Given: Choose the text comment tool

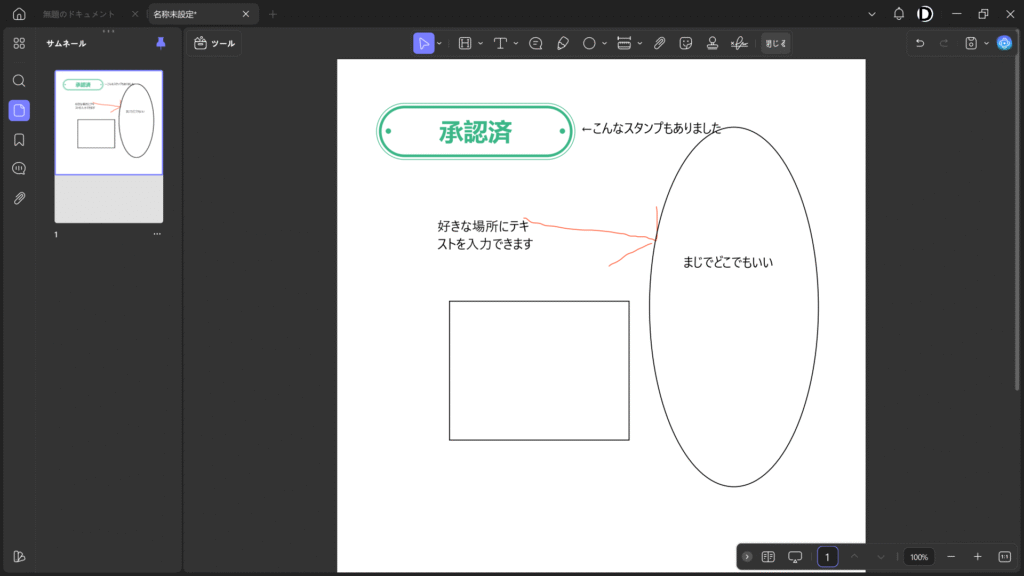Looking at the screenshot, I should 500,43.
